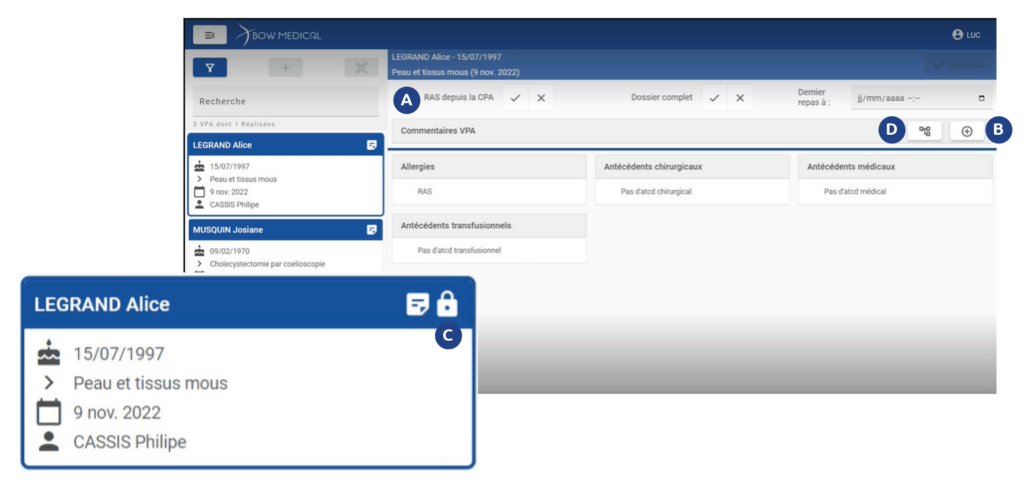Click the expand arrows button above the search
The height and width of the screenshot is (485, 1024).
(361, 67)
